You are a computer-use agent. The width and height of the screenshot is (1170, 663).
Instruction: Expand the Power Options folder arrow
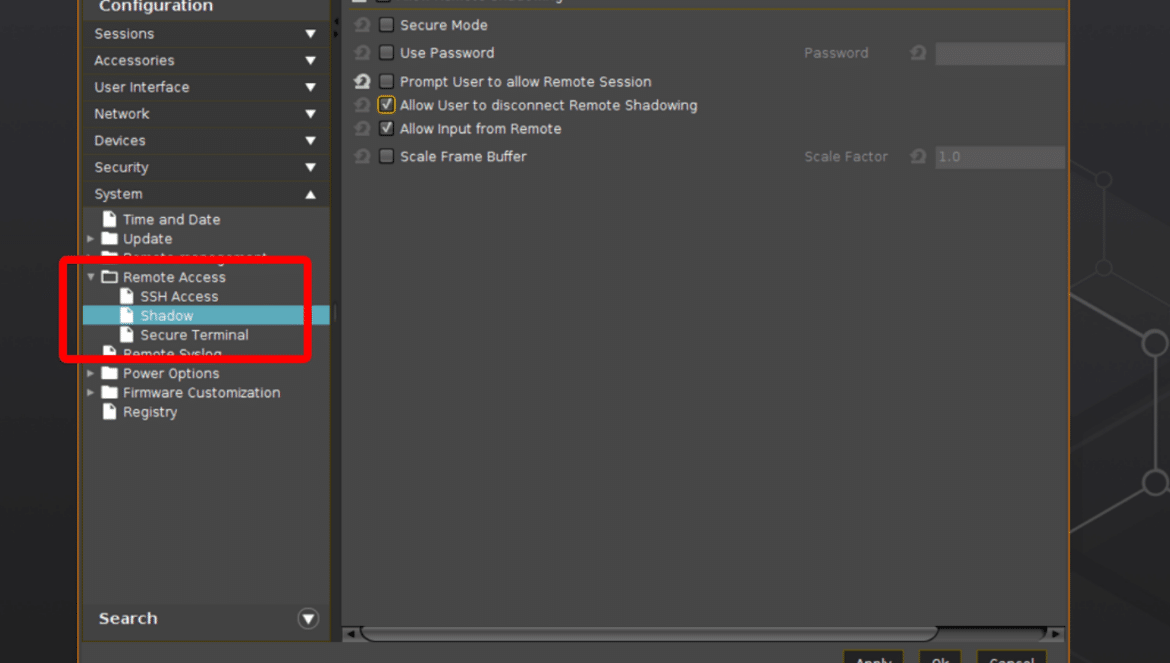click(90, 373)
